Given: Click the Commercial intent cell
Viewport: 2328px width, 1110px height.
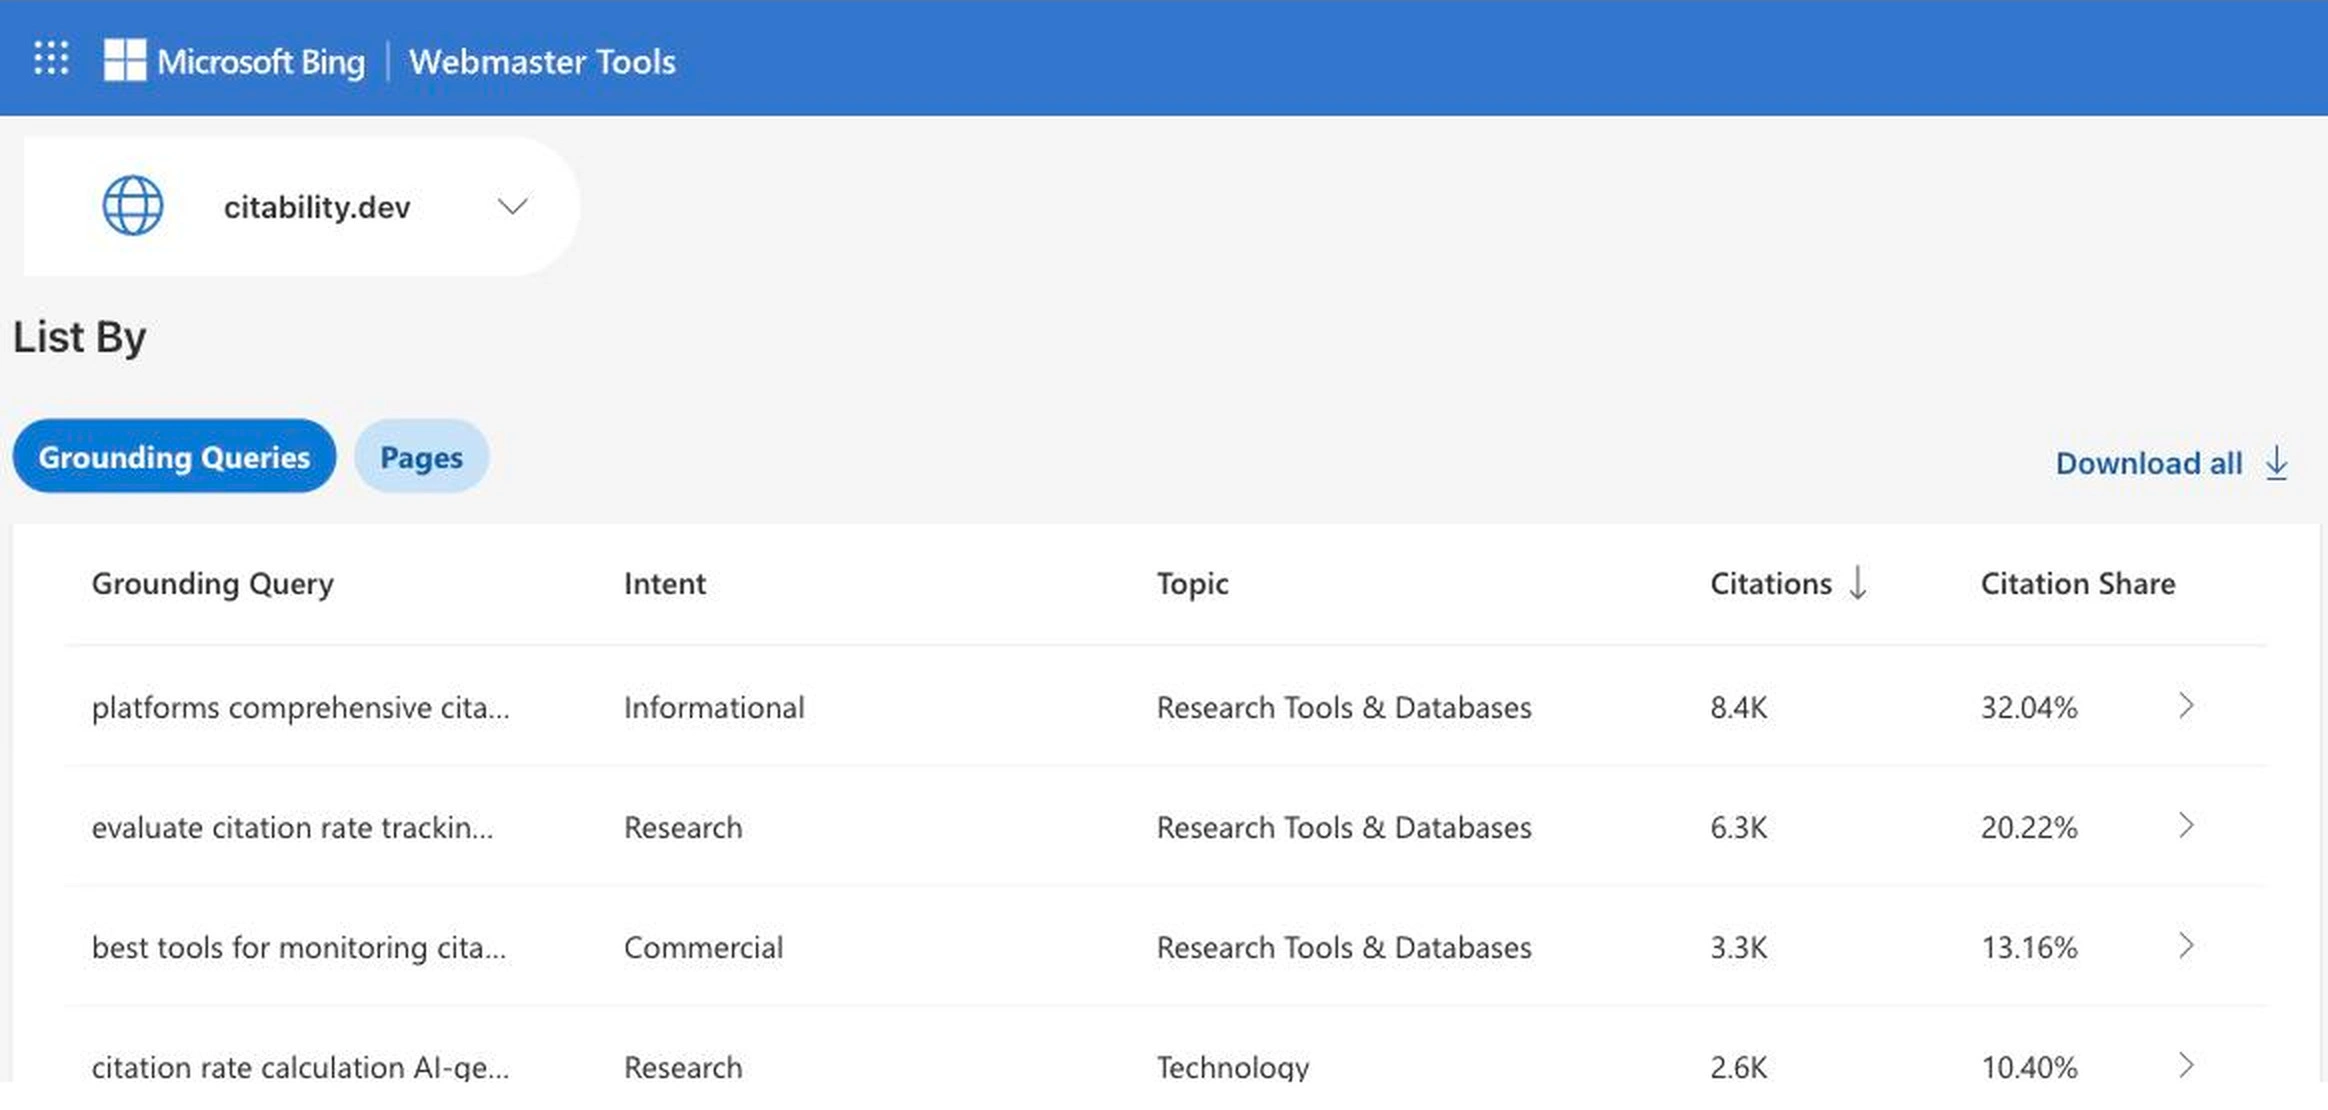Looking at the screenshot, I should [704, 947].
